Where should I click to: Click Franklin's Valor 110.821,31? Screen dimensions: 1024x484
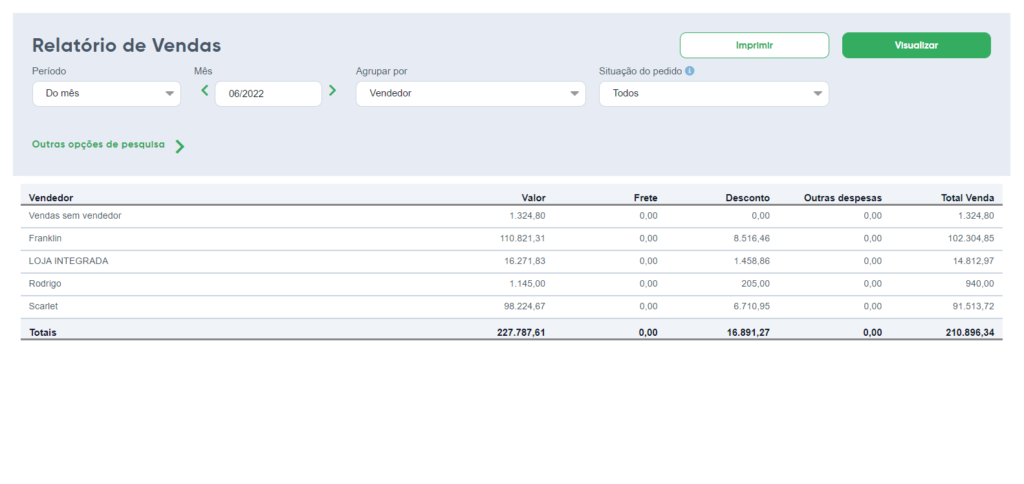(x=522, y=238)
